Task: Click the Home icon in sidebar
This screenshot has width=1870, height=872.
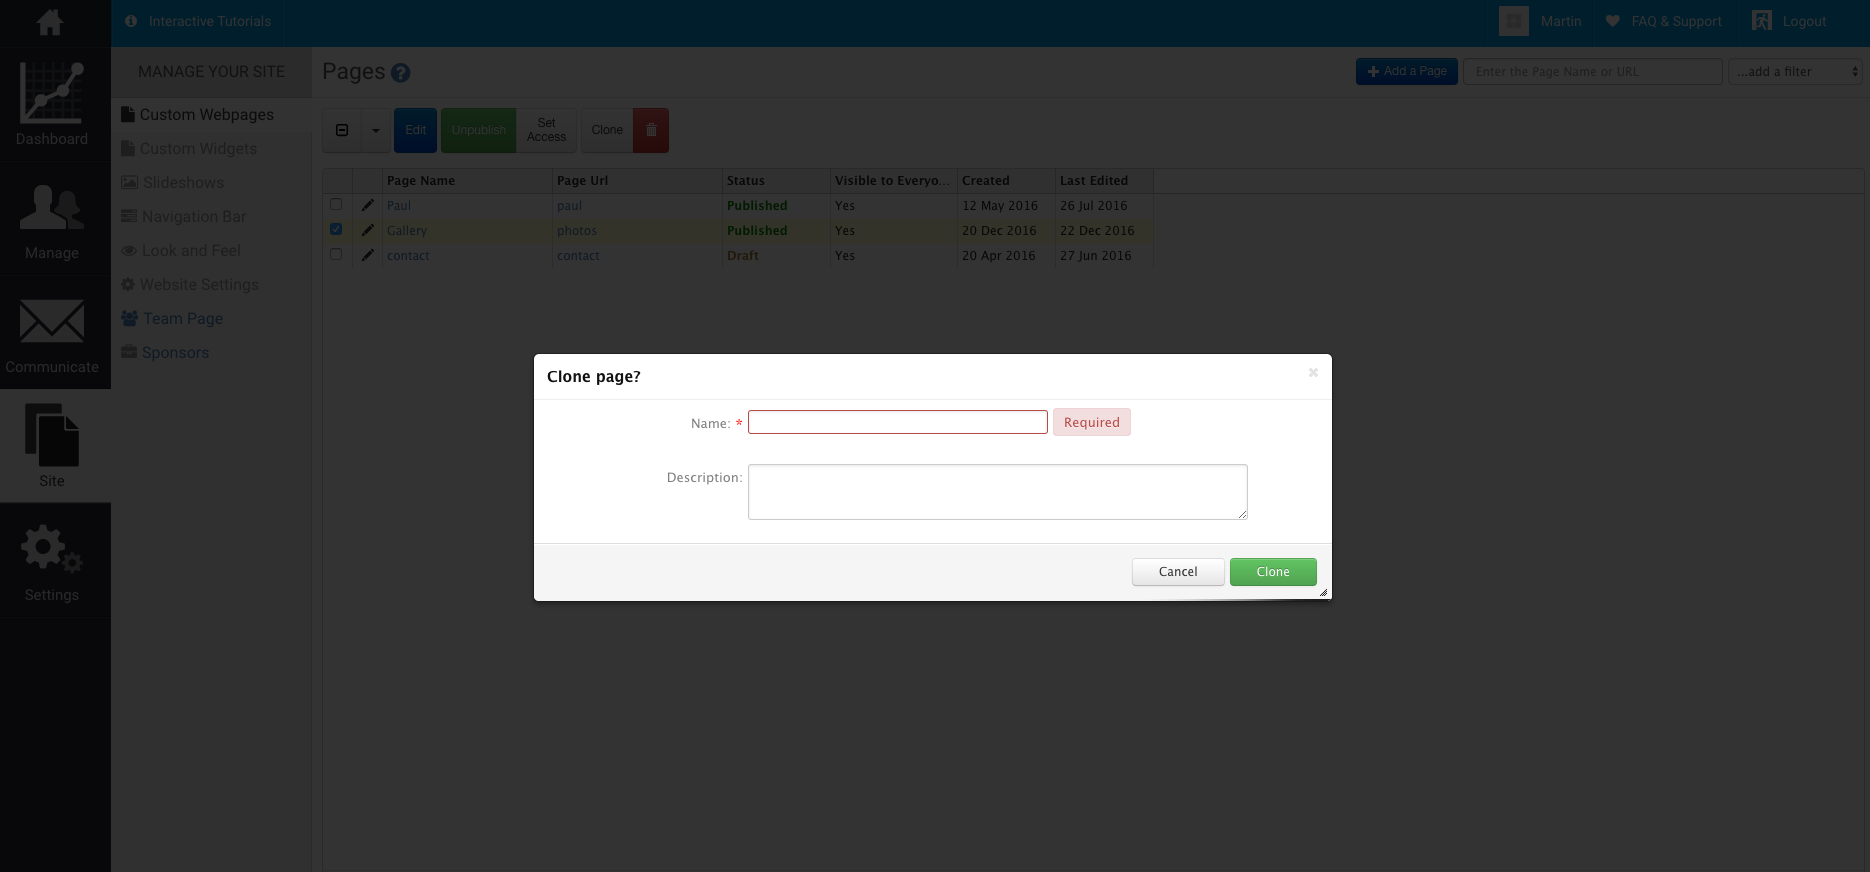Action: click(50, 22)
